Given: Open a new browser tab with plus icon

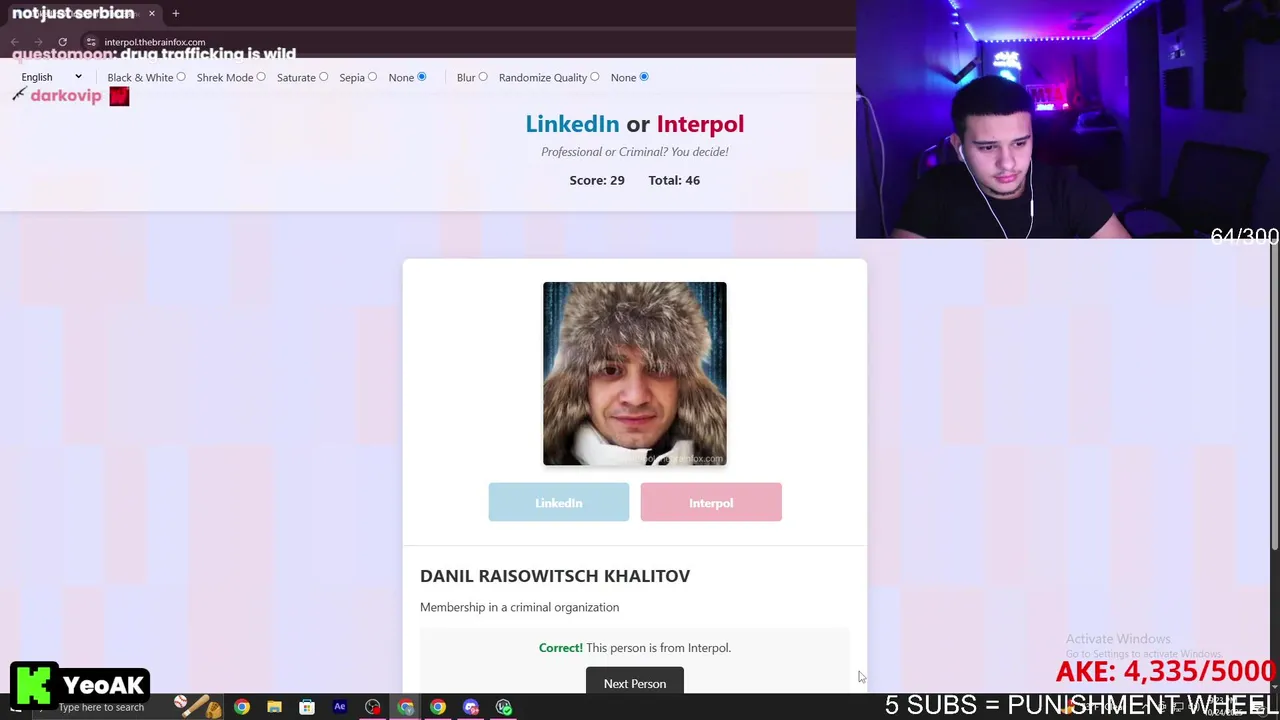Looking at the screenshot, I should pyautogui.click(x=175, y=13).
